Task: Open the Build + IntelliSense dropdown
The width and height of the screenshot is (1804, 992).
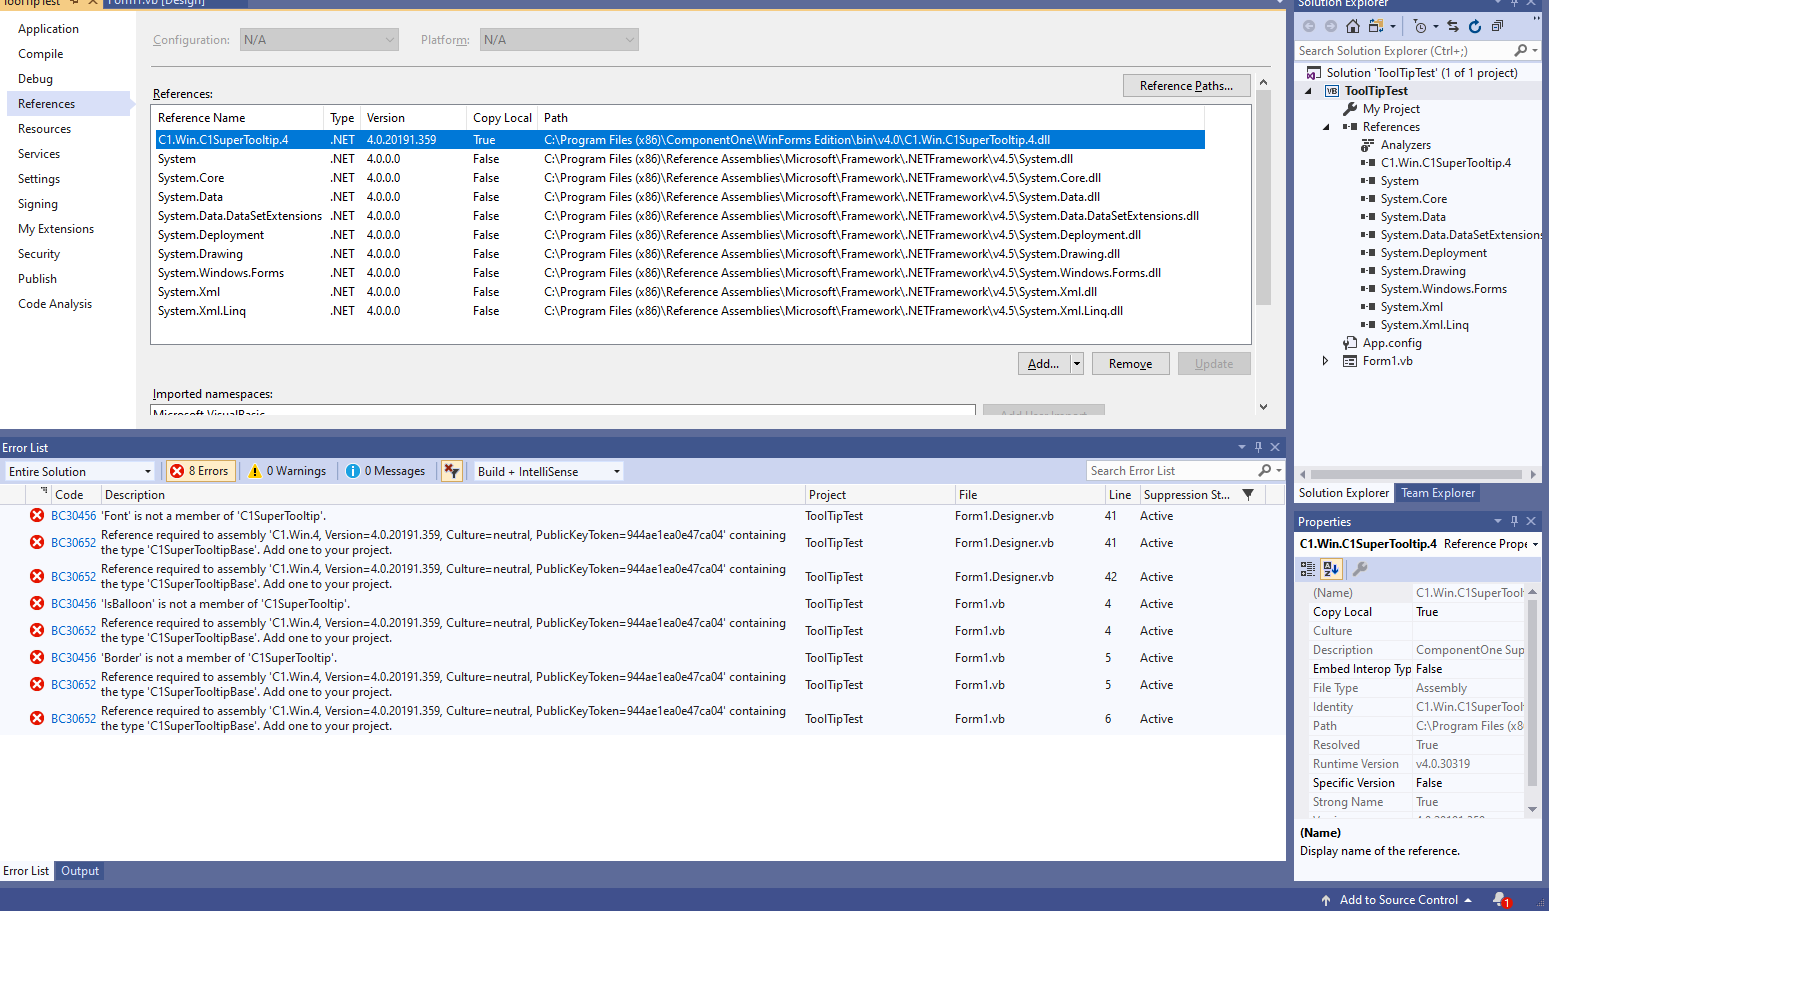Action: tap(549, 471)
